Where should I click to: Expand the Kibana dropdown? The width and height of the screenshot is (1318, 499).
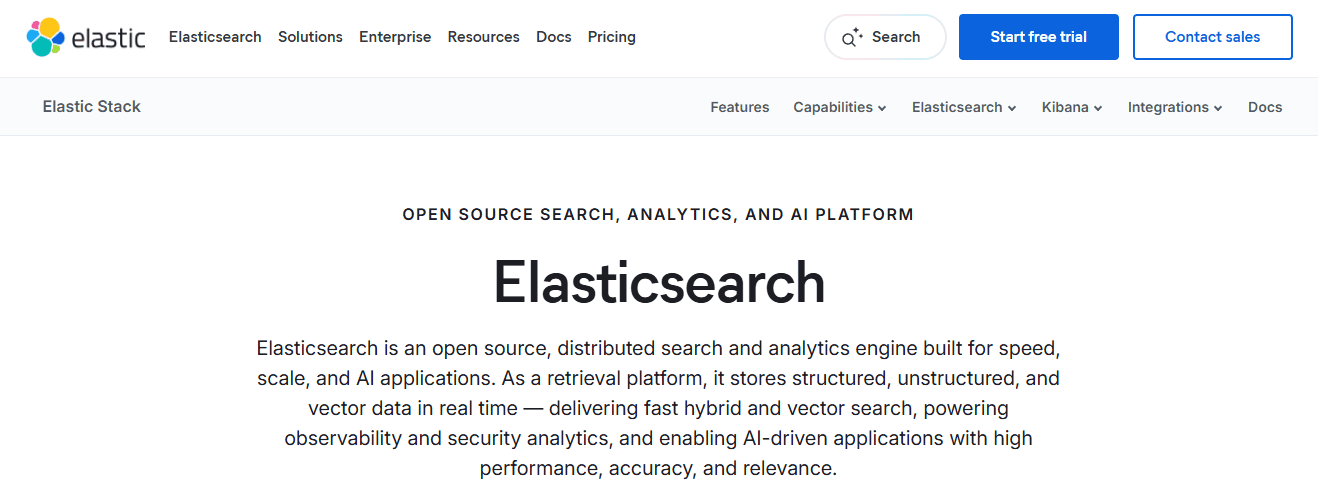[x=1072, y=107]
